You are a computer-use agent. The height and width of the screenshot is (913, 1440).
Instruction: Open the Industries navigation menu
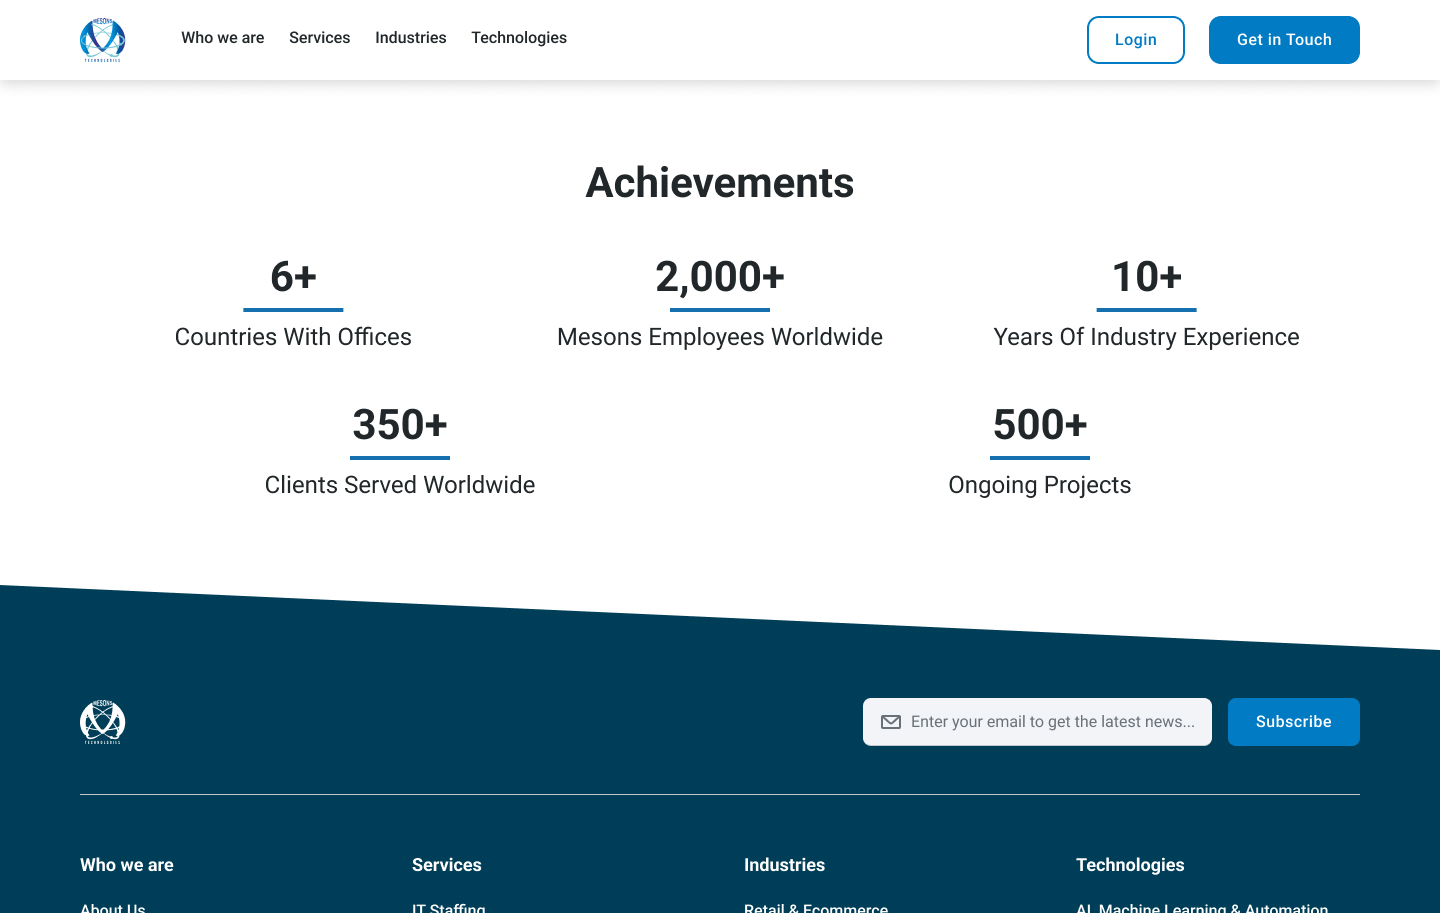411,38
